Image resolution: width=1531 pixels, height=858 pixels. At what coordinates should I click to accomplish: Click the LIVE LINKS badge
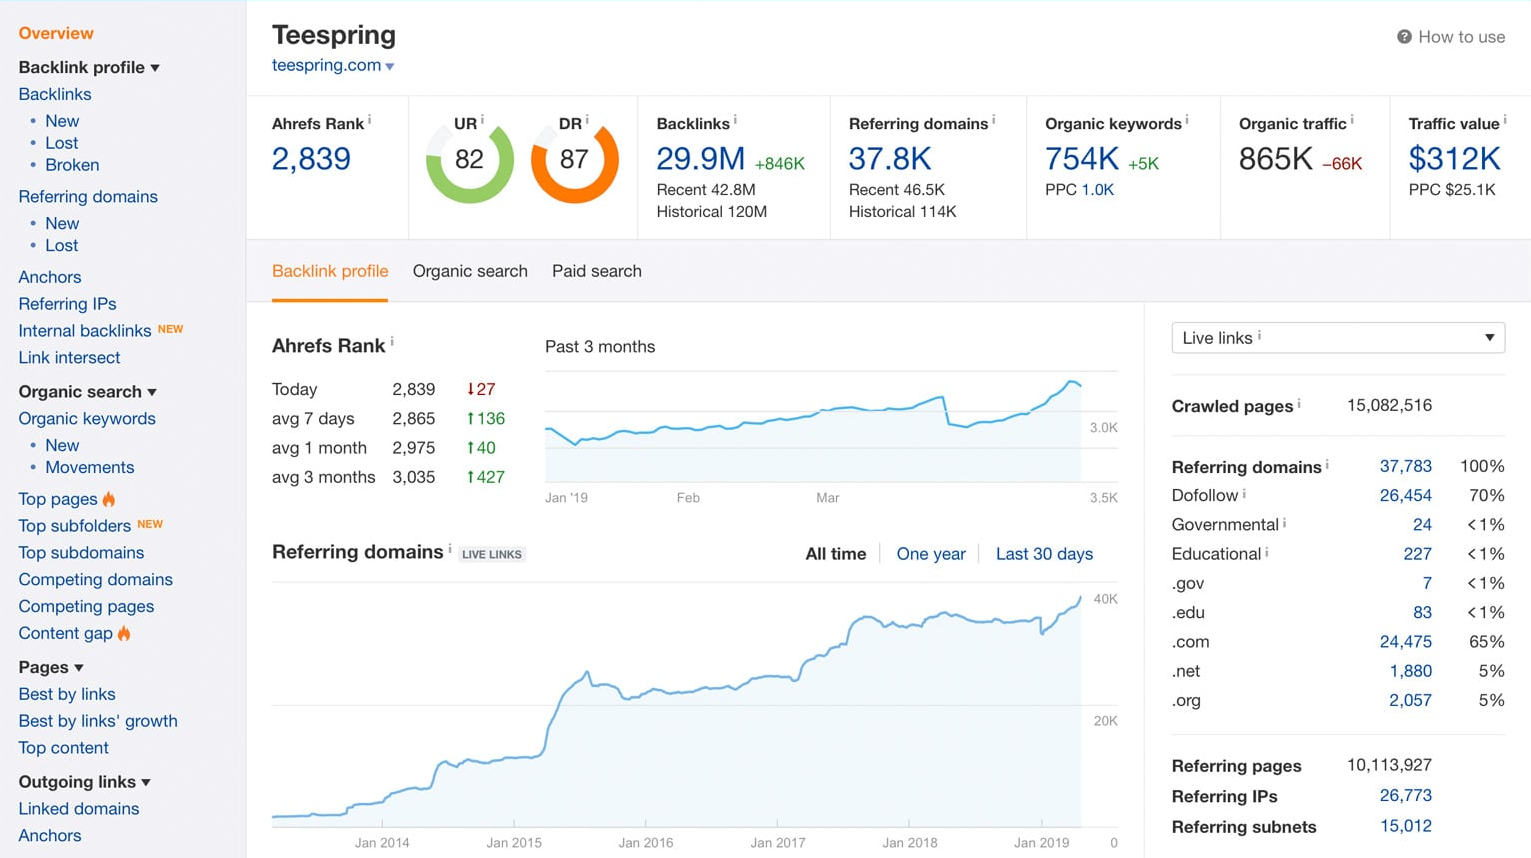click(x=492, y=554)
